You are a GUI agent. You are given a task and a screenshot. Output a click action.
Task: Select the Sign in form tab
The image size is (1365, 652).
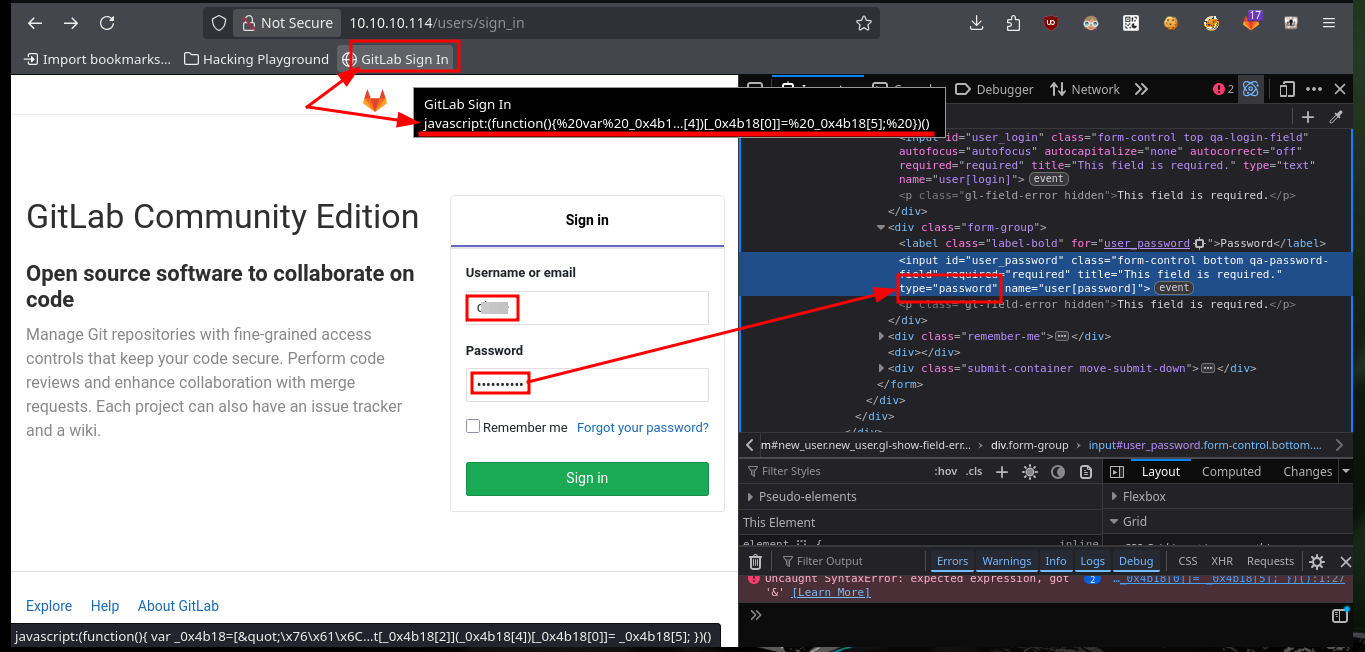click(587, 220)
